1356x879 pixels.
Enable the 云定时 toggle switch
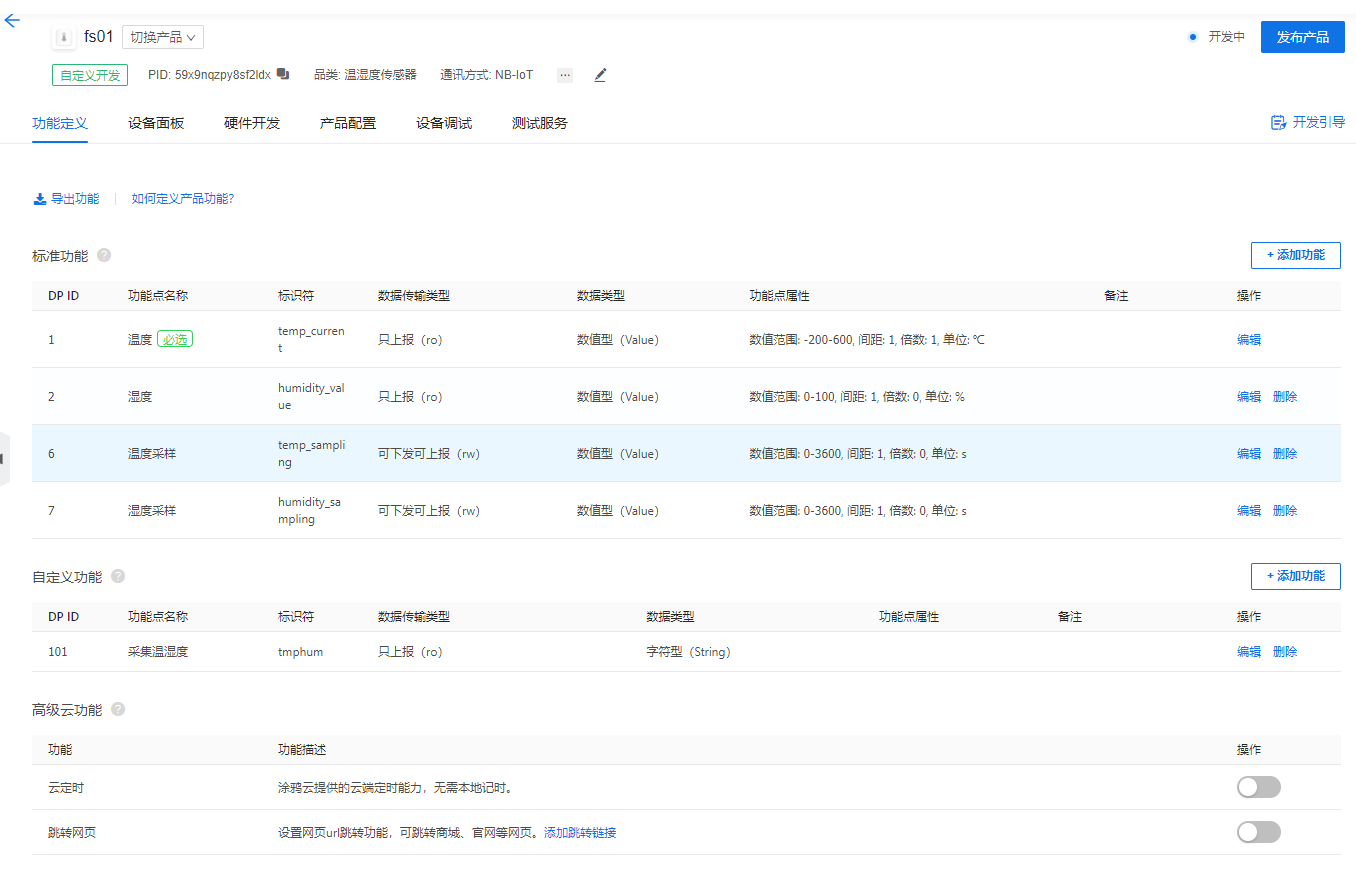coord(1258,787)
